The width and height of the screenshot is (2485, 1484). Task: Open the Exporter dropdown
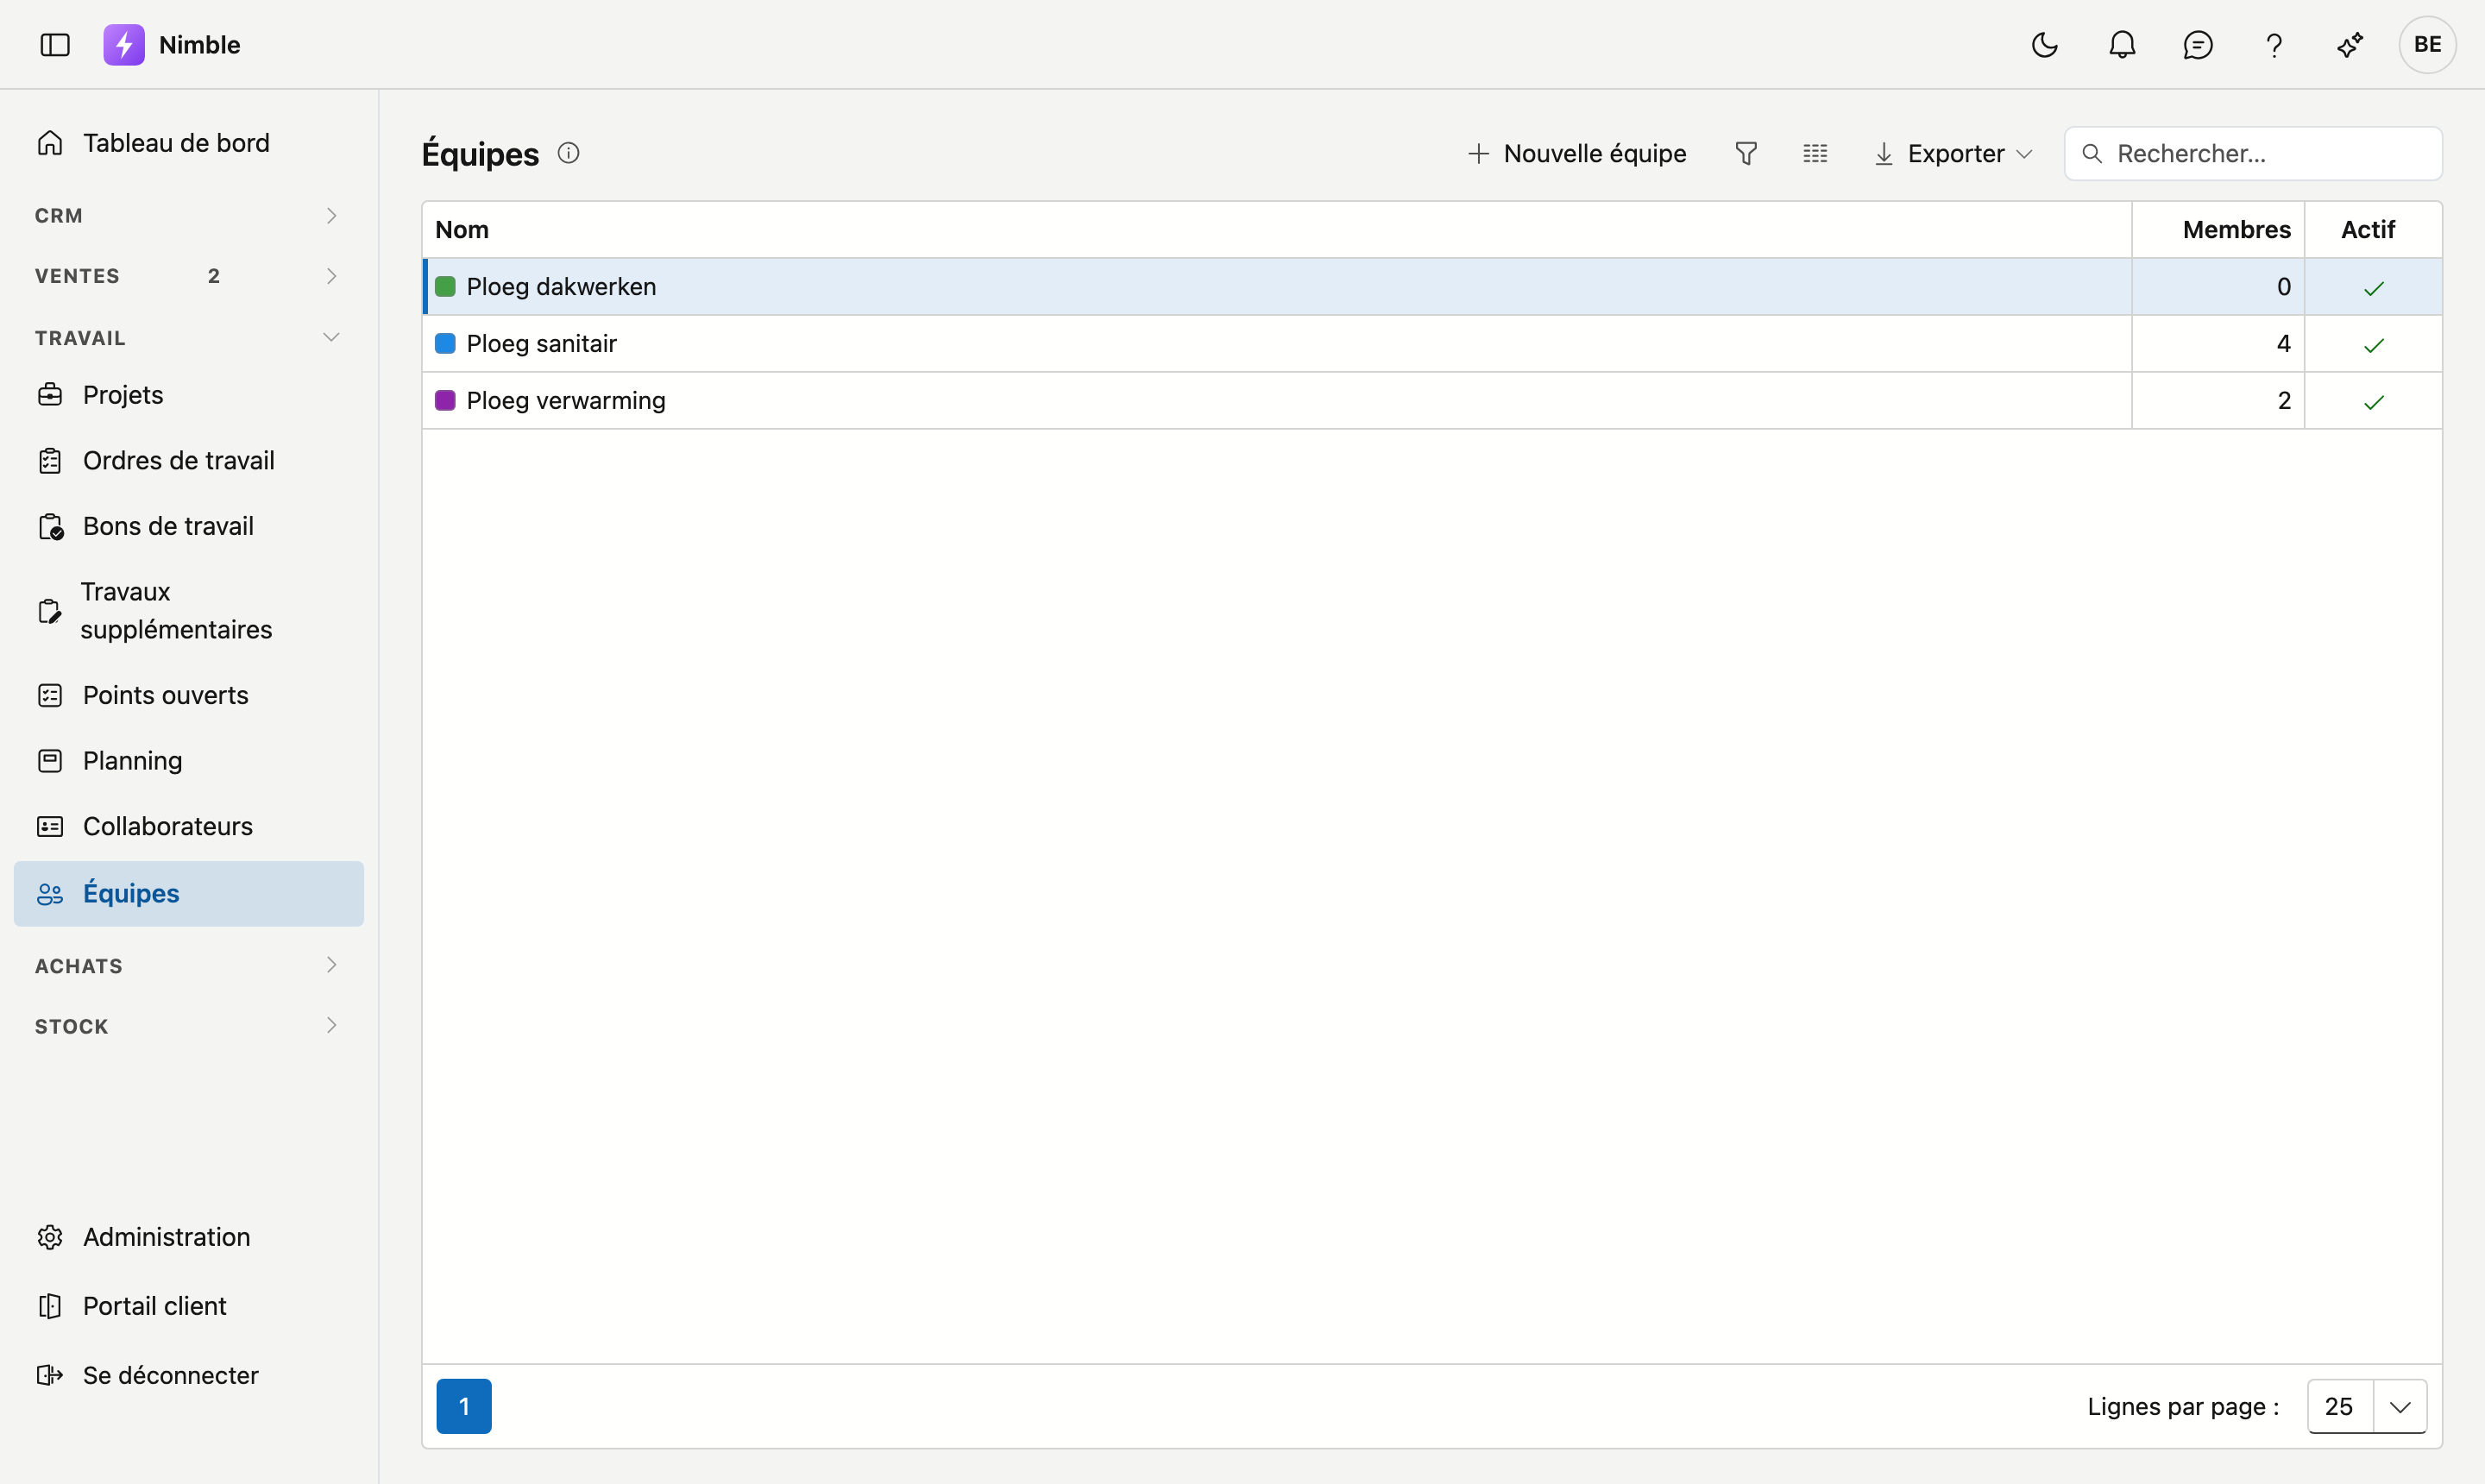tap(1952, 153)
